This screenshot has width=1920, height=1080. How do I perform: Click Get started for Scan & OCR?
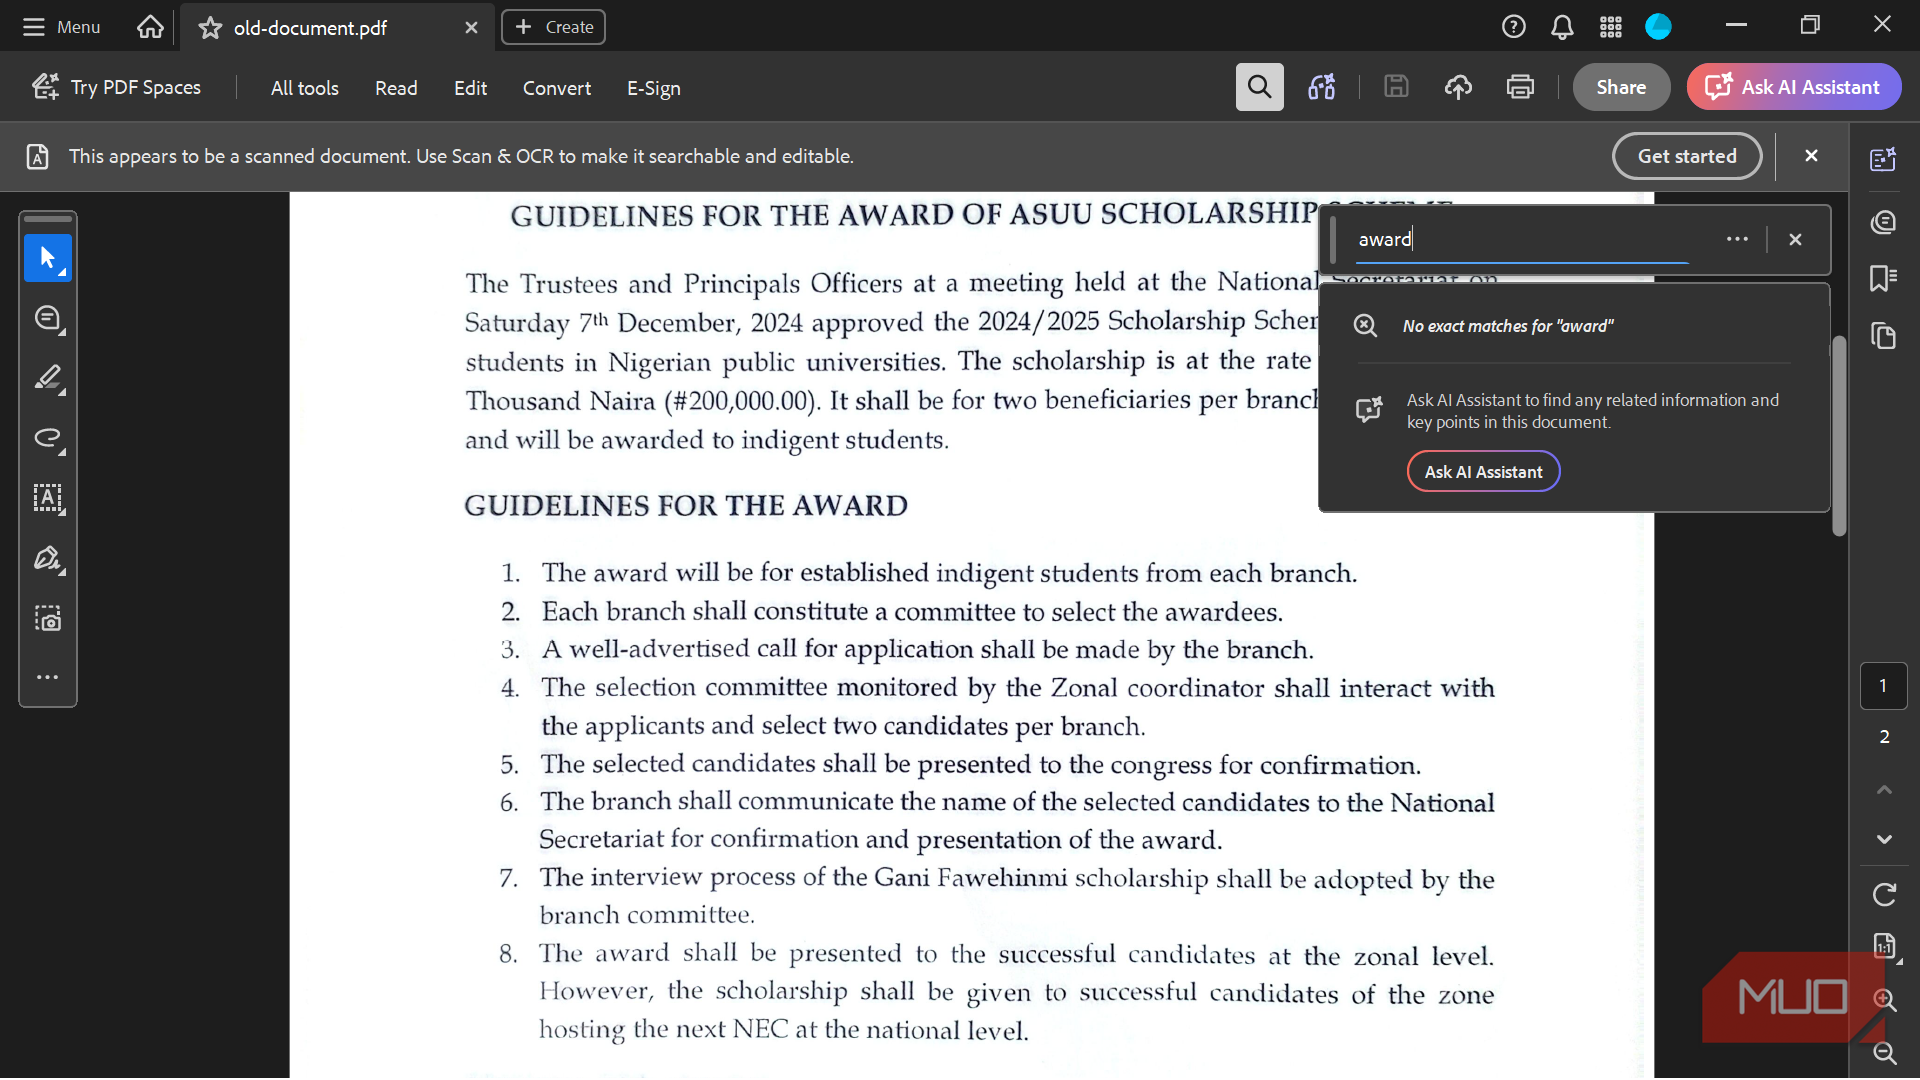[x=1687, y=156]
